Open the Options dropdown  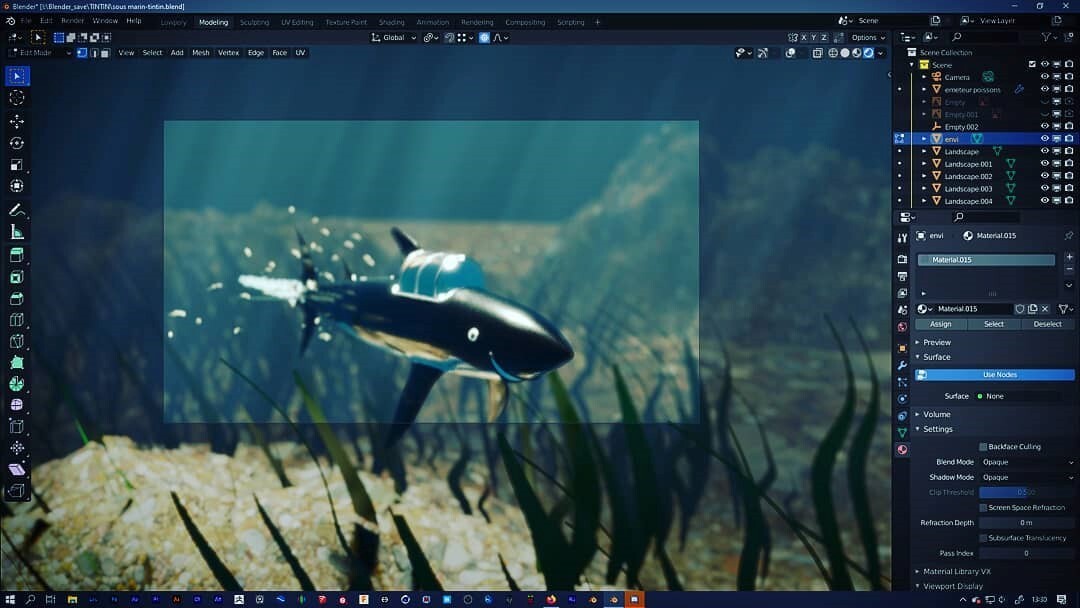(868, 38)
